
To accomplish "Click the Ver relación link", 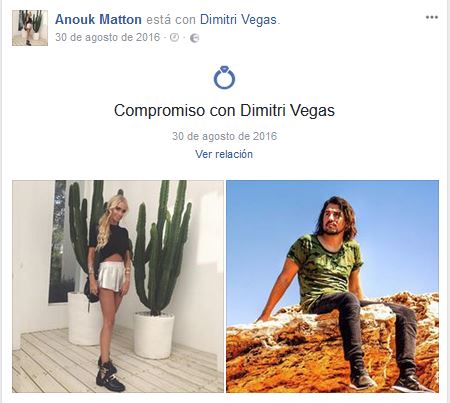I will (224, 154).
